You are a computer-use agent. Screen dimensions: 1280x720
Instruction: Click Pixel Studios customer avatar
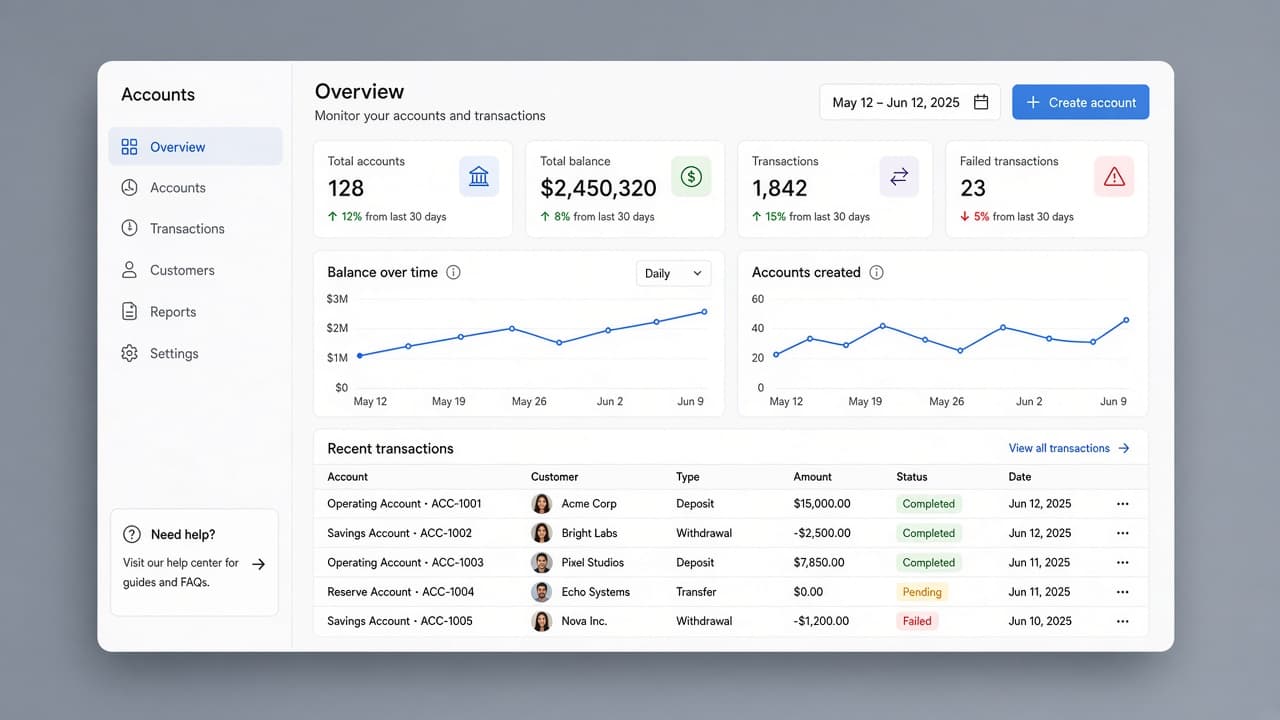pos(541,562)
